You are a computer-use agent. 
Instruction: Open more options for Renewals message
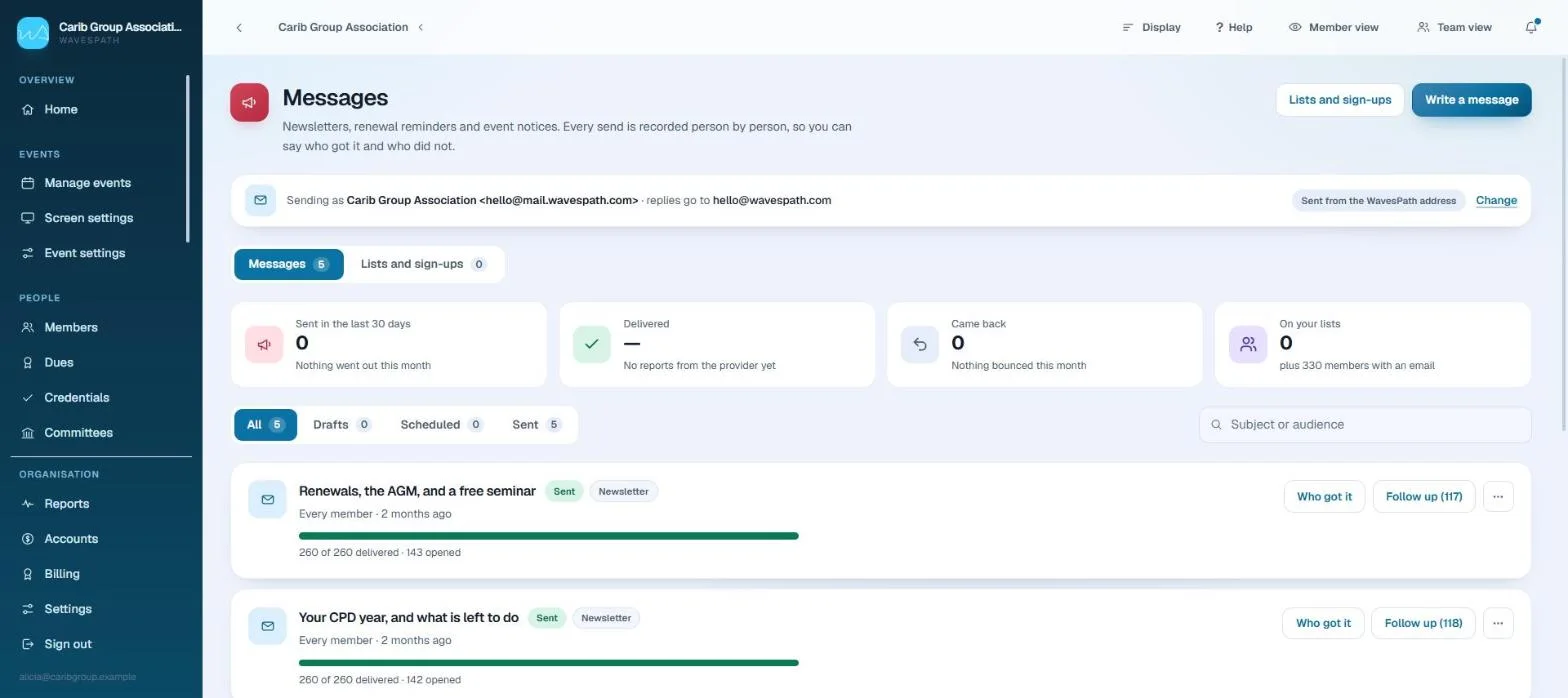point(1498,496)
